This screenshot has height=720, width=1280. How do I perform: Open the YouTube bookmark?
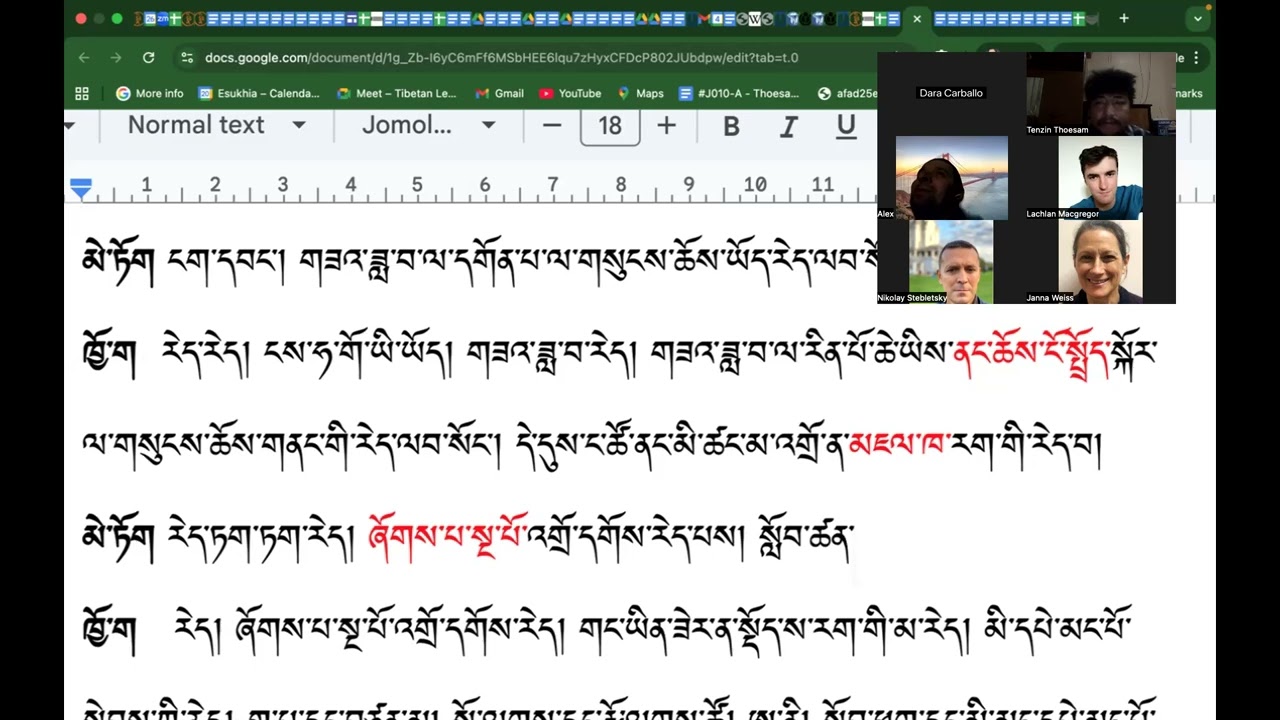(570, 93)
